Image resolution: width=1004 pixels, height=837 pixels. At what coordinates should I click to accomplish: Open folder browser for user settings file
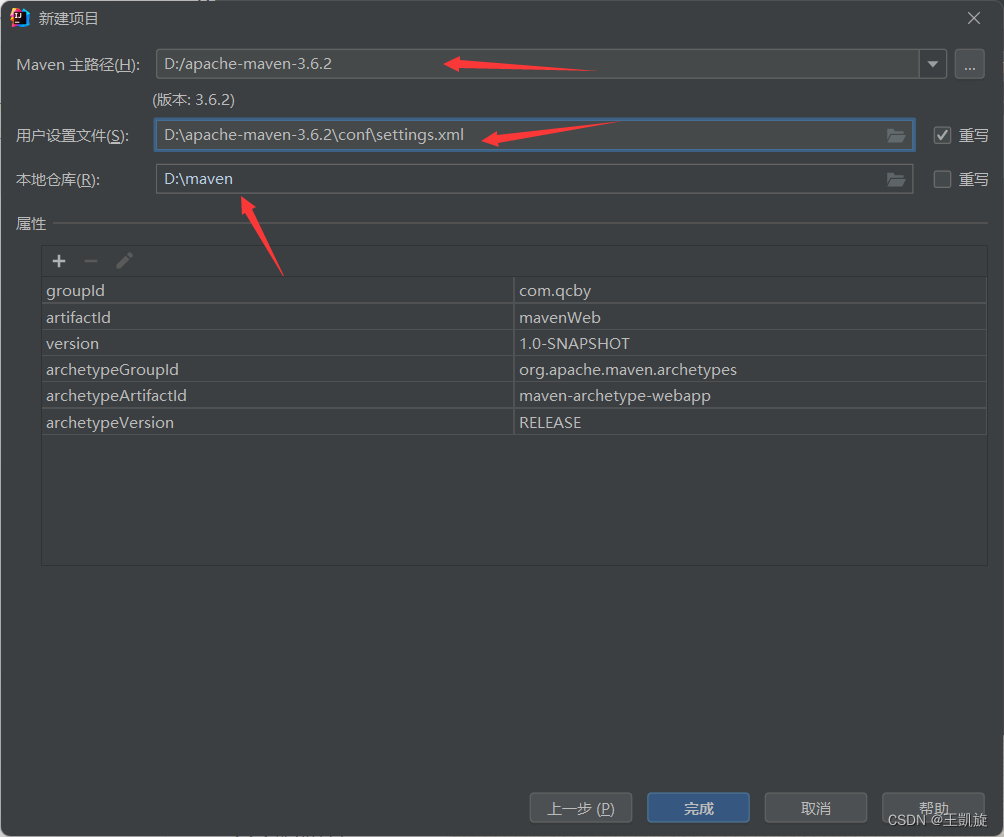pyautogui.click(x=895, y=135)
